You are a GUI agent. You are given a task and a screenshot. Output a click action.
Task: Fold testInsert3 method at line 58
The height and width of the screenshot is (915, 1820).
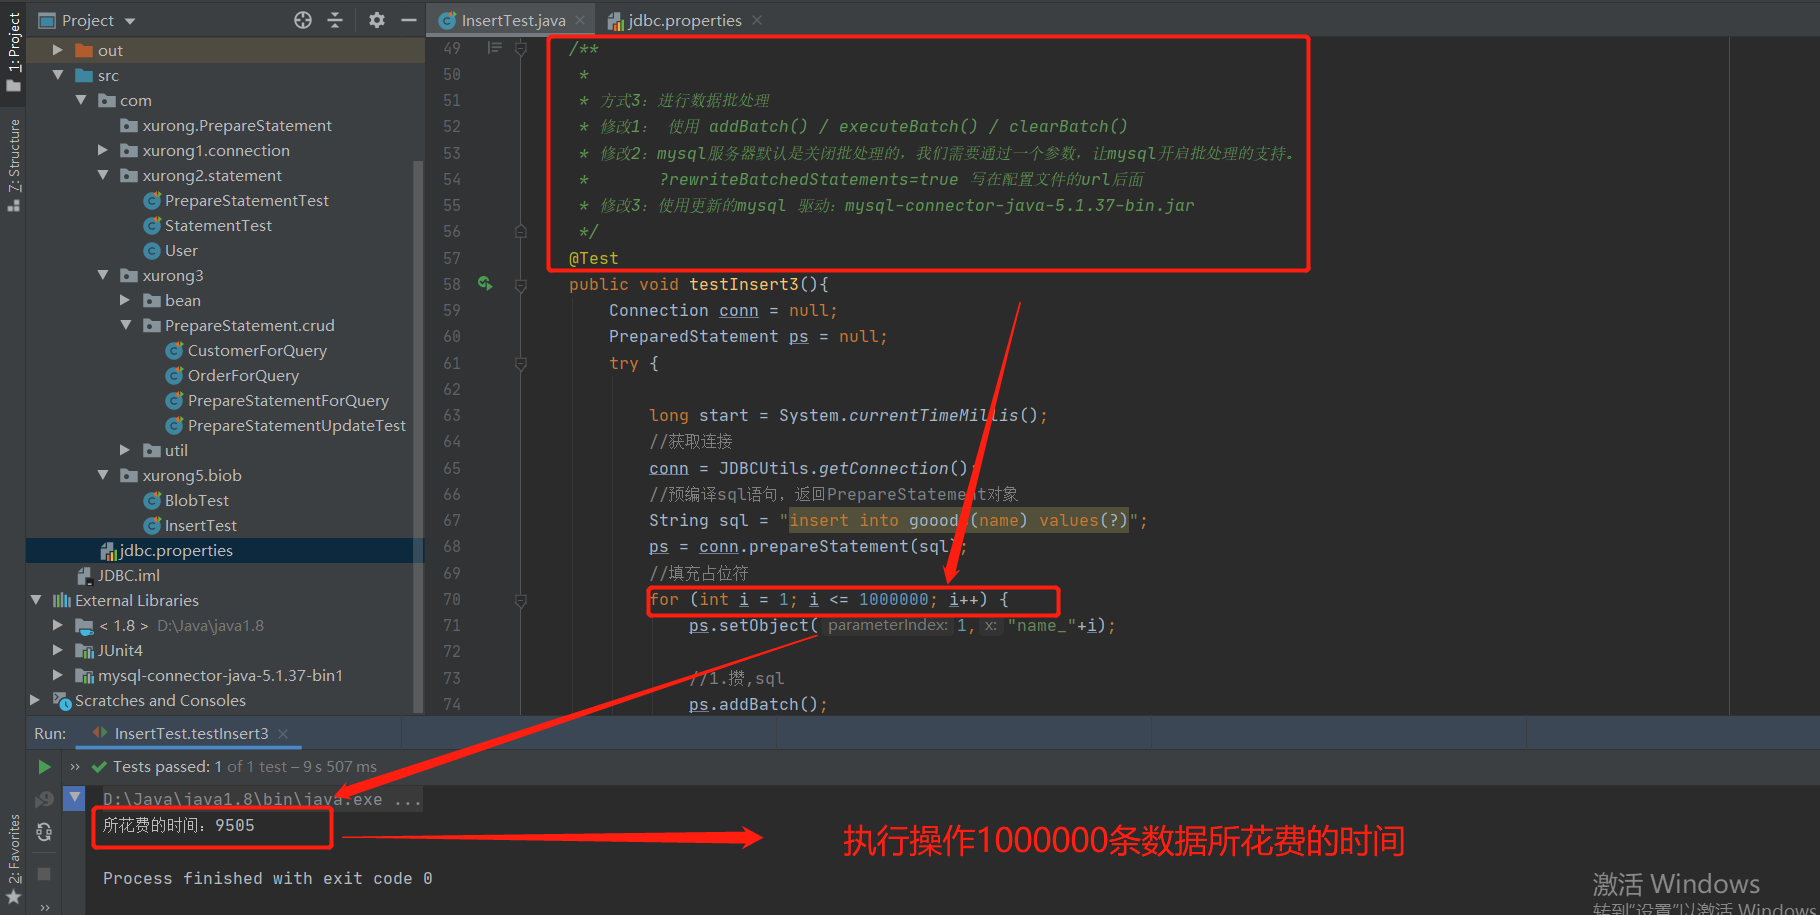[521, 285]
